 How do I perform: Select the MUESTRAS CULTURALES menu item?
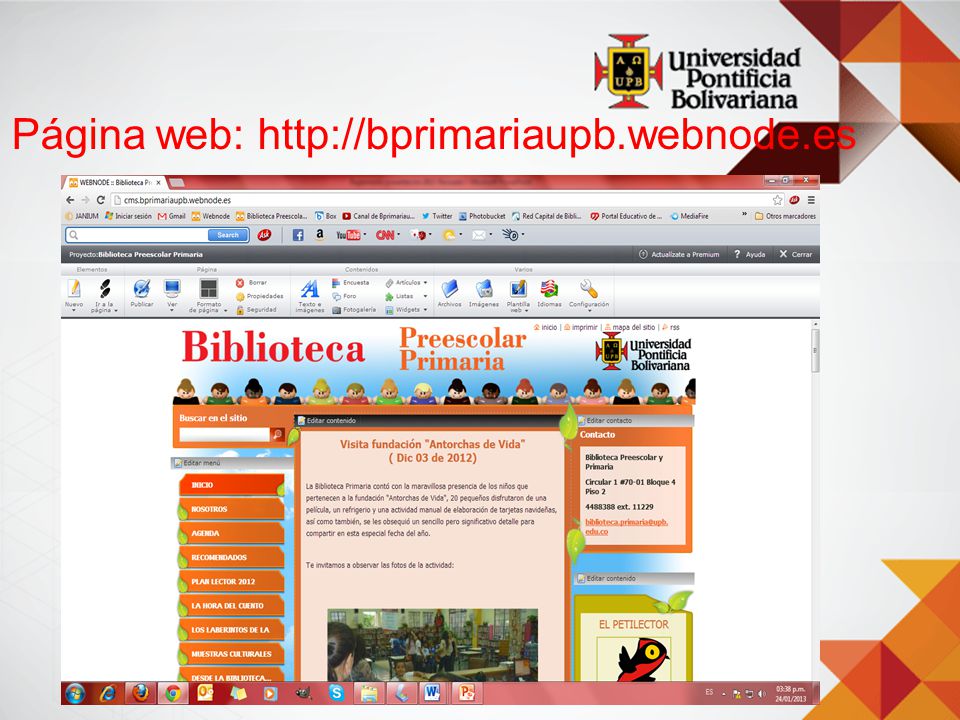coord(231,654)
